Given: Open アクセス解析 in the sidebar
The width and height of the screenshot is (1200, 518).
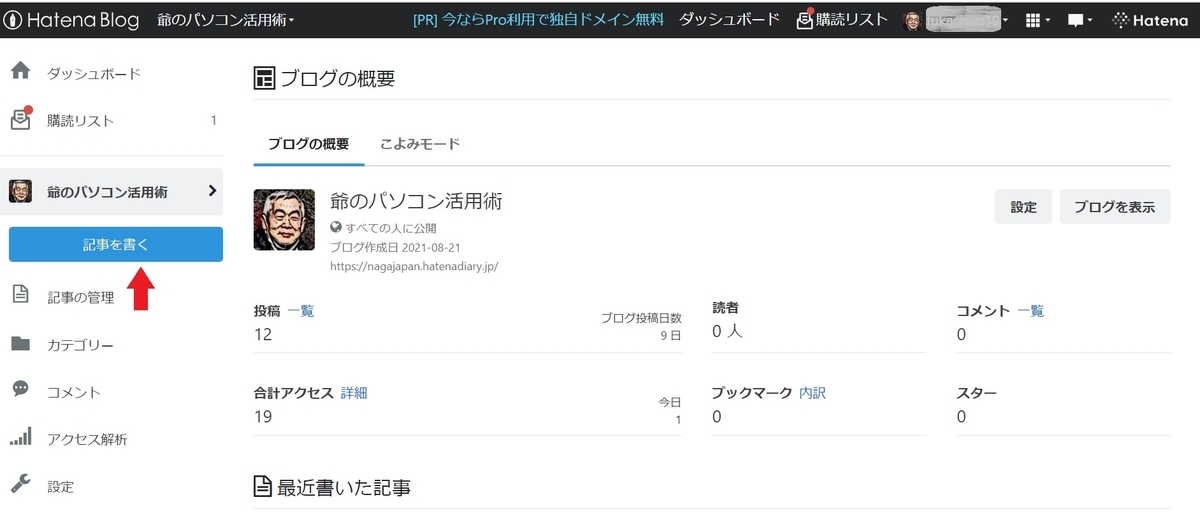Looking at the screenshot, I should [x=88, y=440].
